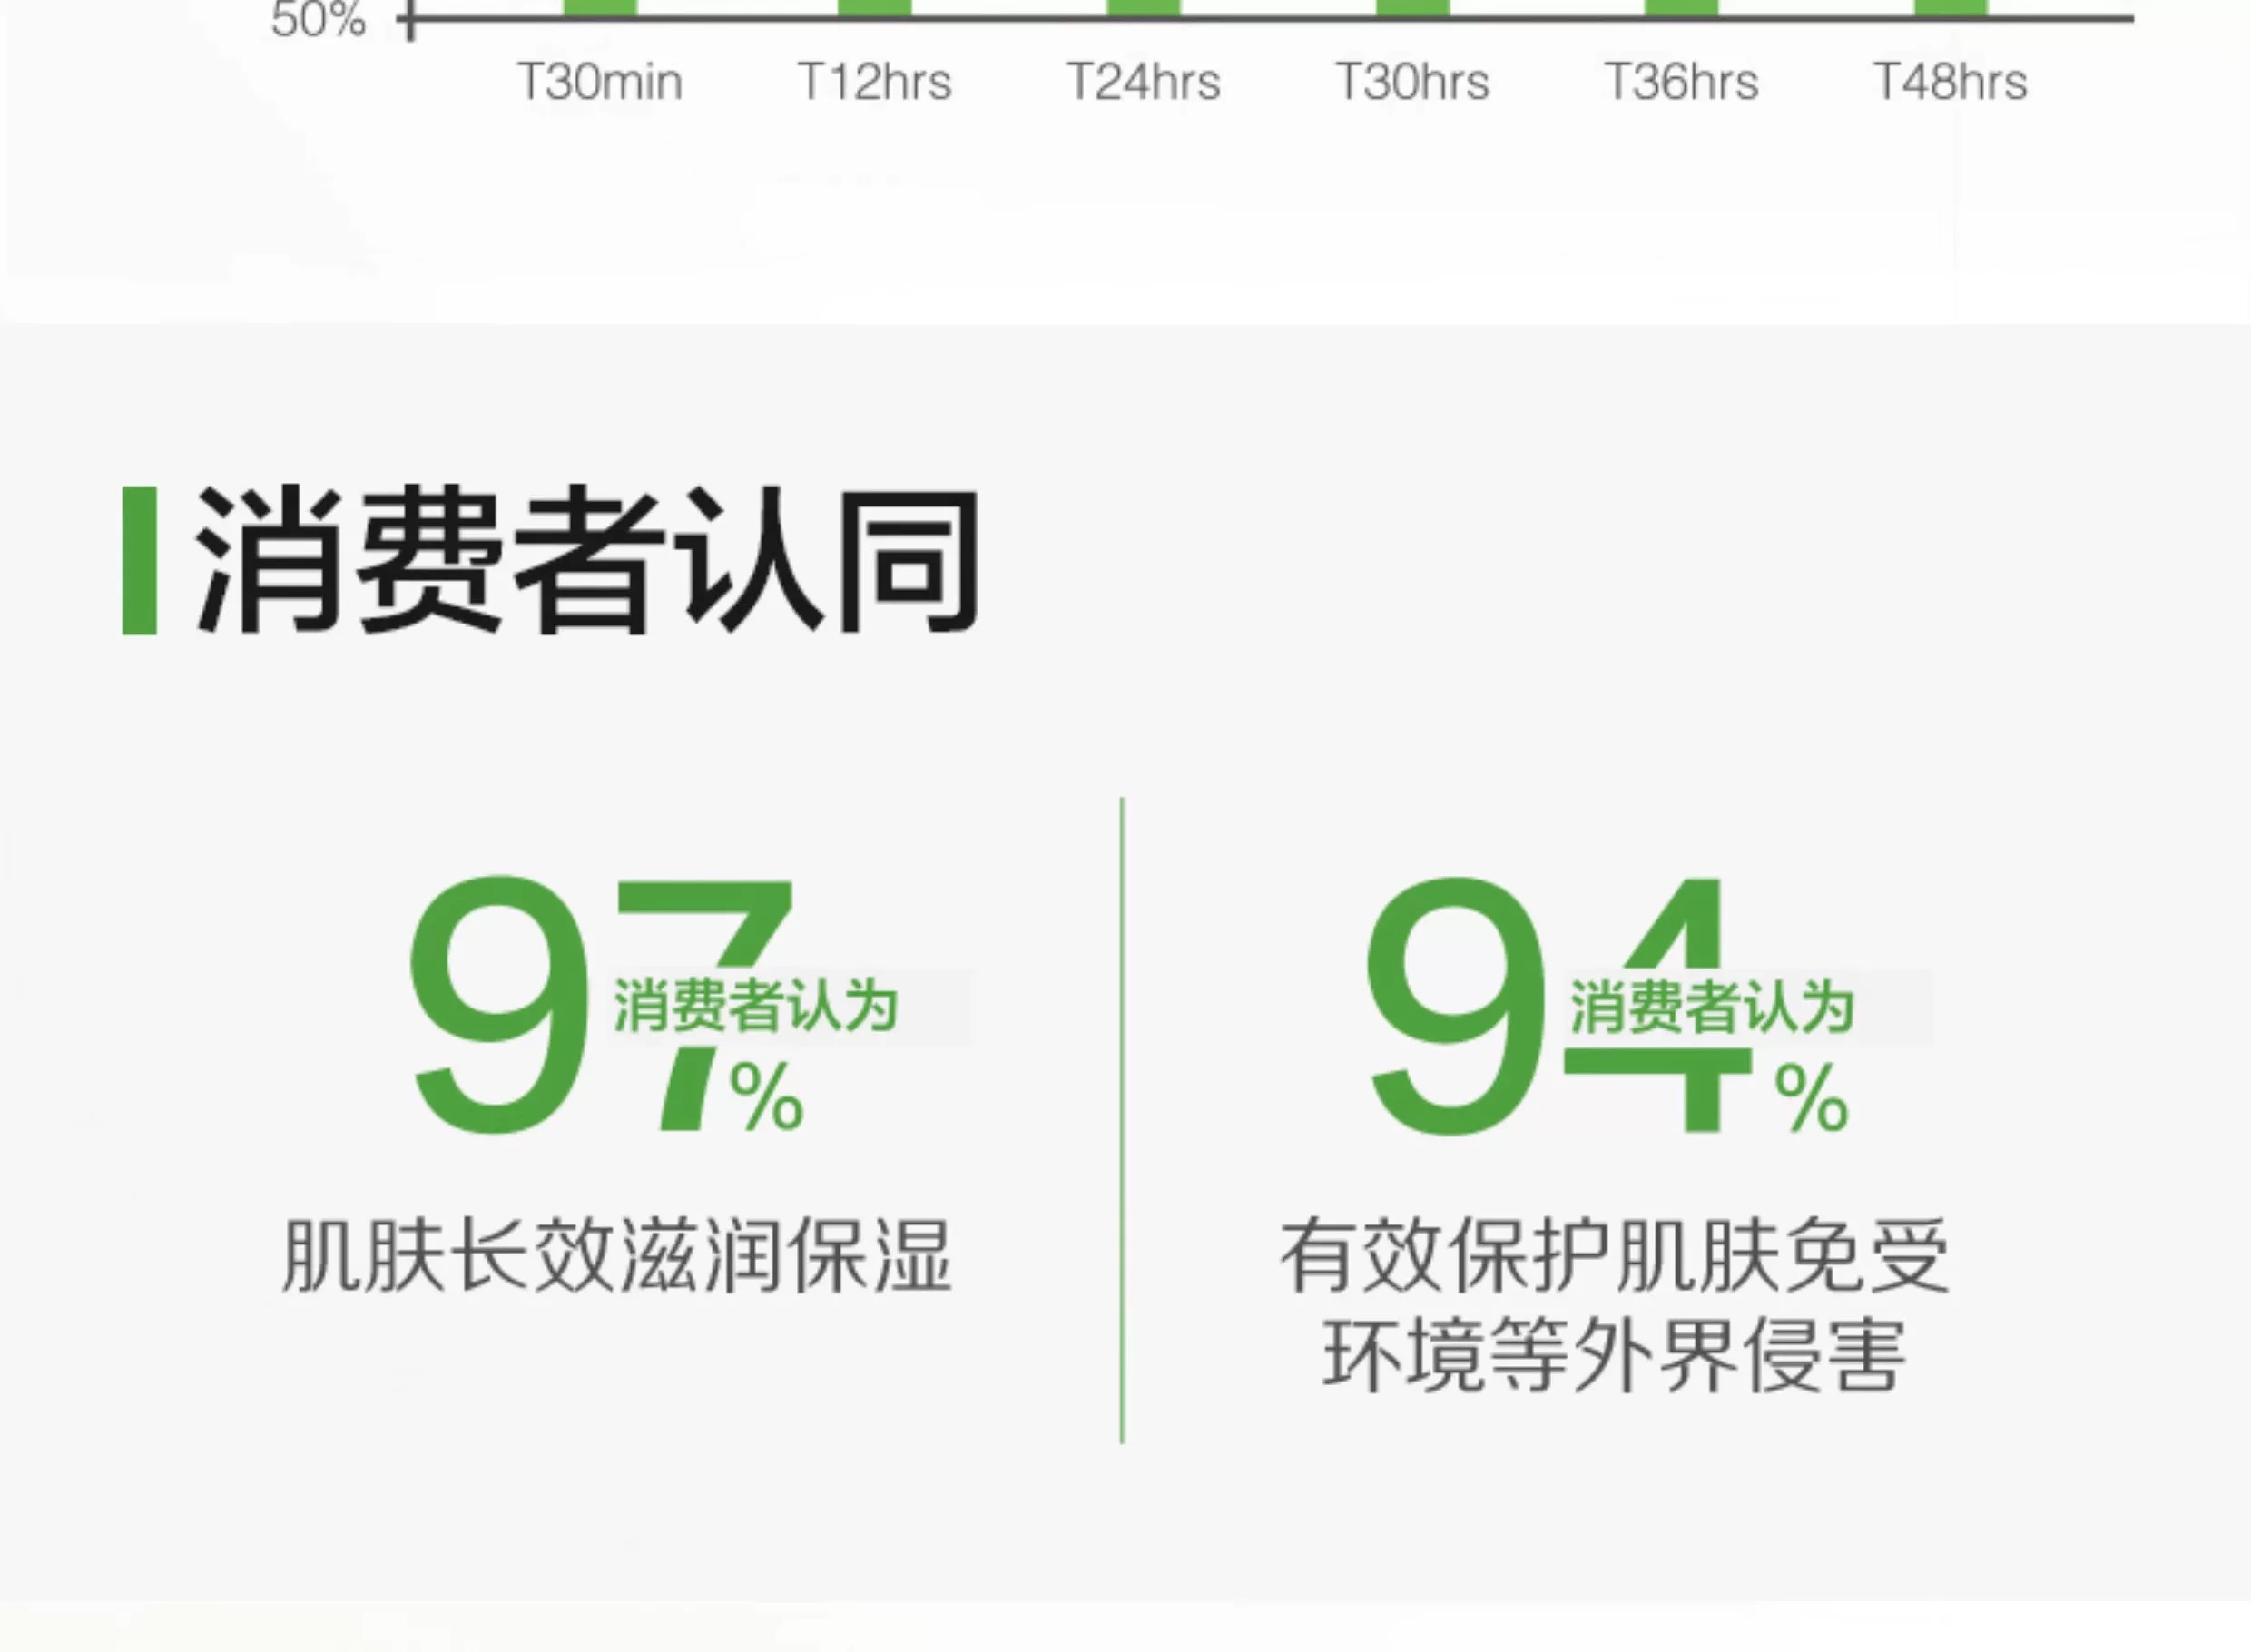
Task: Click the 50% y-axis label
Action: pos(318,20)
